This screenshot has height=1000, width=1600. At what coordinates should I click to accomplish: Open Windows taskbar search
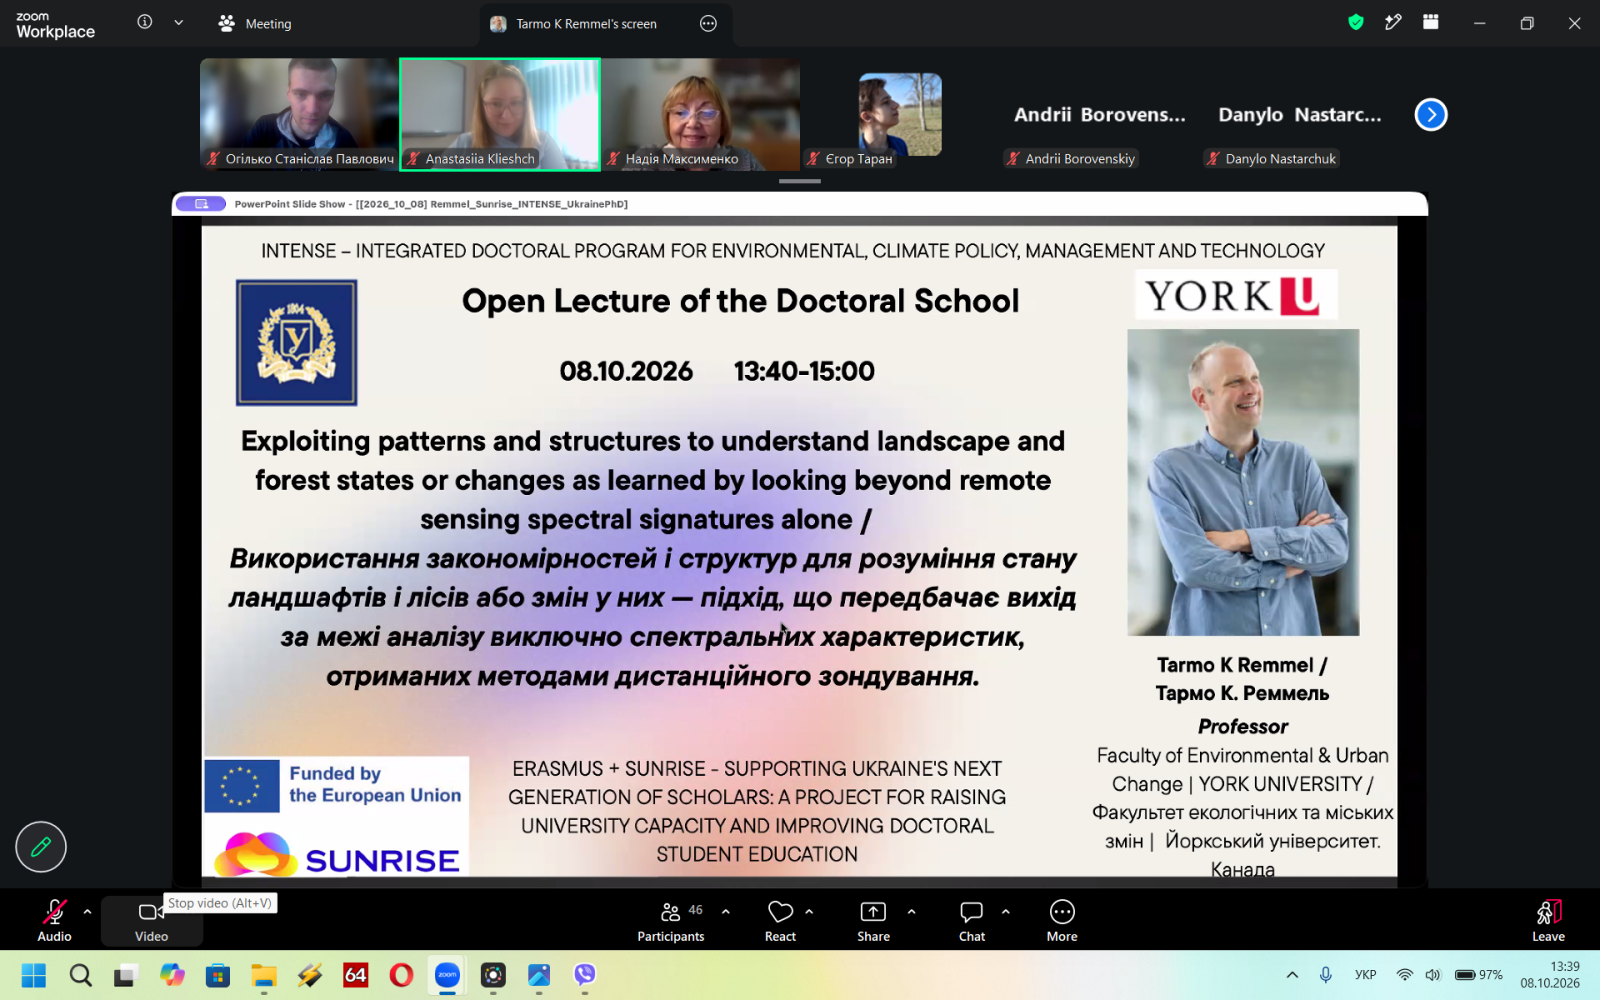[x=80, y=975]
